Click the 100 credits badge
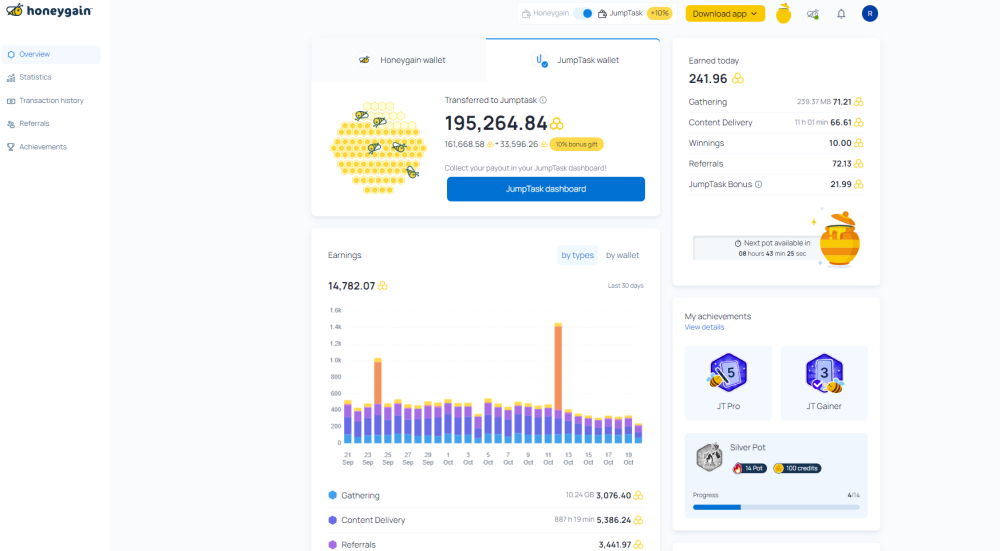The image size is (1000, 551). click(797, 468)
